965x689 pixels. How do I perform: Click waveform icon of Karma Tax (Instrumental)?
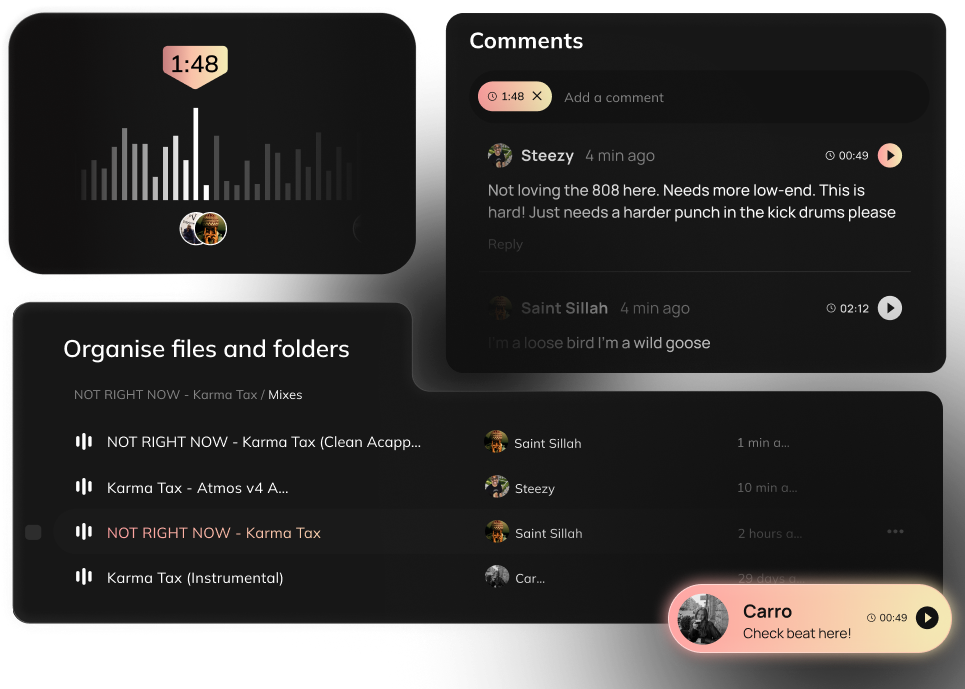pyautogui.click(x=84, y=577)
